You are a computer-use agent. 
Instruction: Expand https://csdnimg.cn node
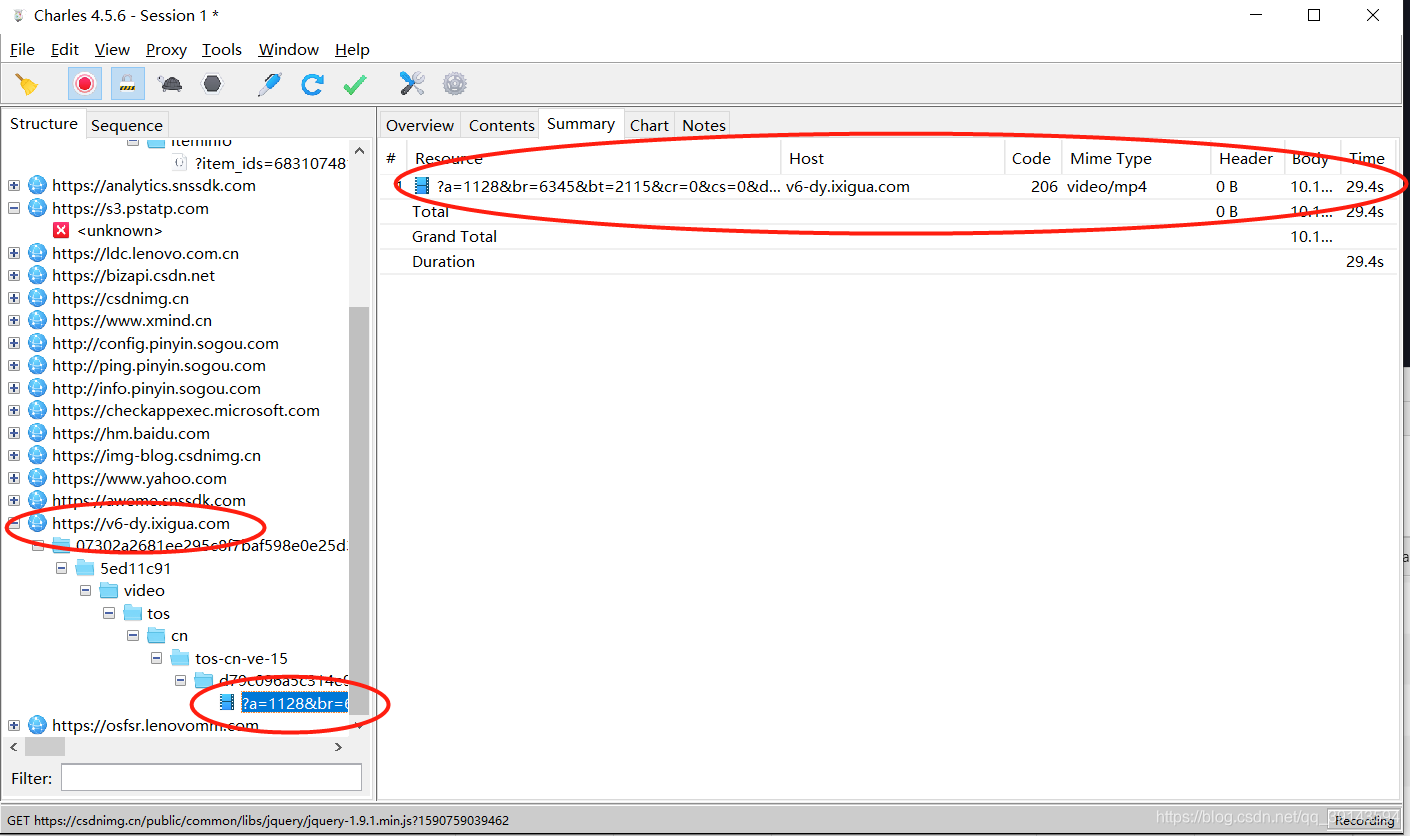[x=14, y=299]
